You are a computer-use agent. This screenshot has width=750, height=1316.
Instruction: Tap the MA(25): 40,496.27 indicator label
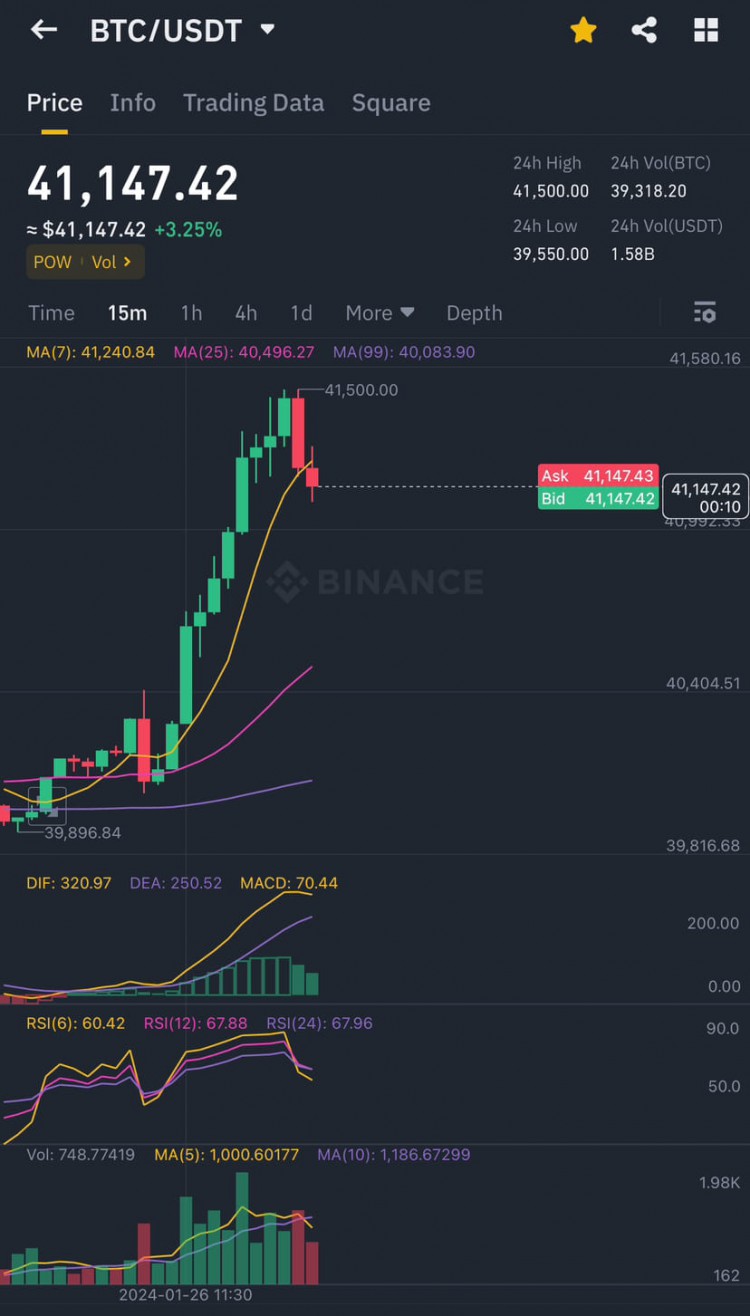244,352
